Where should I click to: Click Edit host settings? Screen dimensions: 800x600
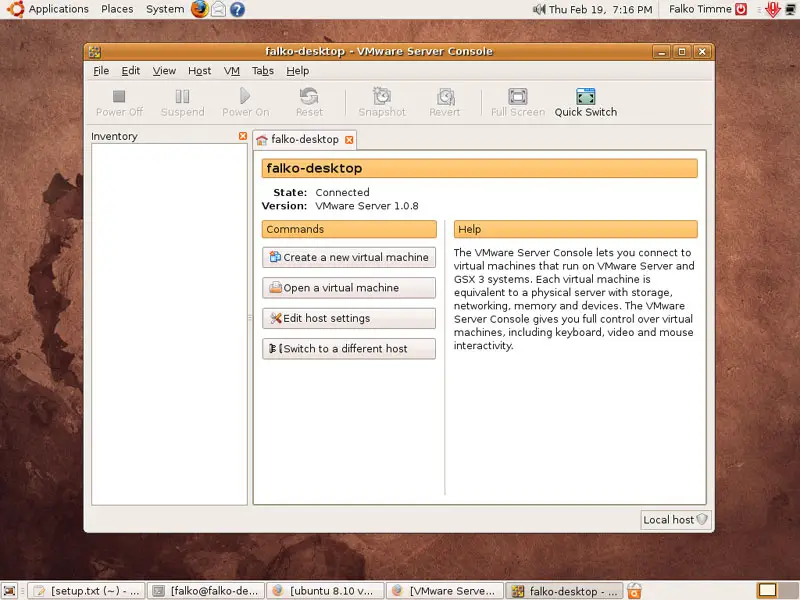point(349,318)
